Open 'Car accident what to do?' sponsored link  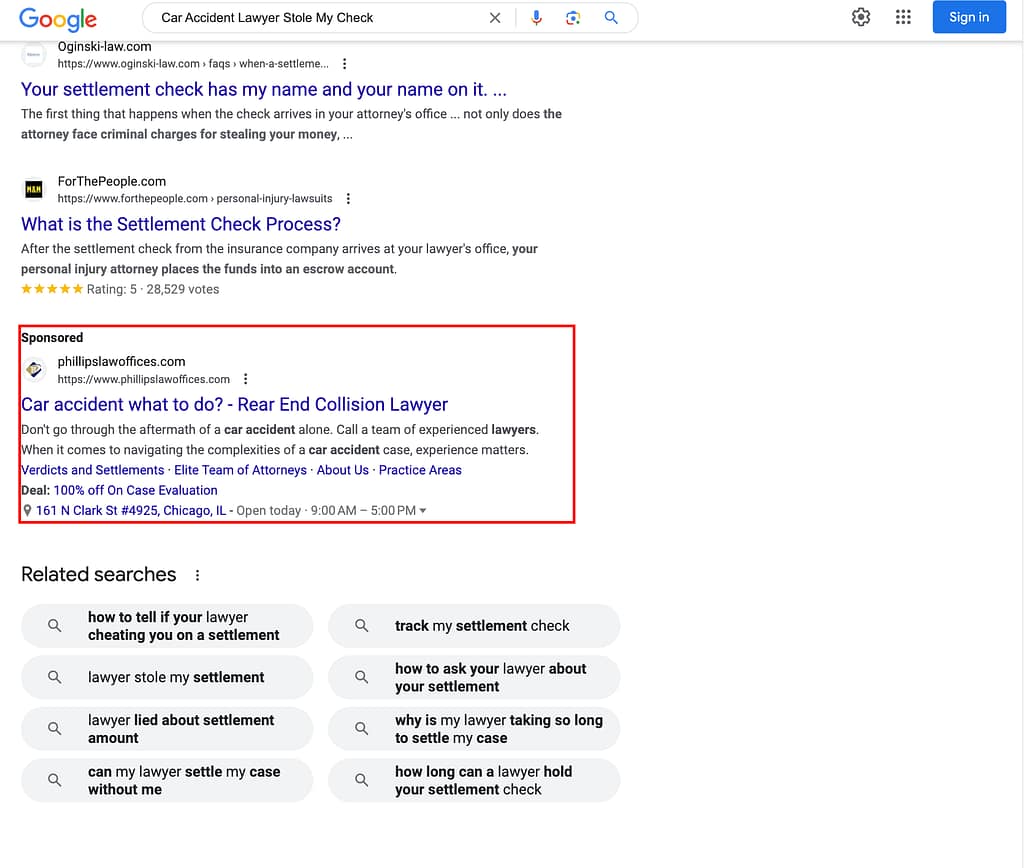coord(234,404)
